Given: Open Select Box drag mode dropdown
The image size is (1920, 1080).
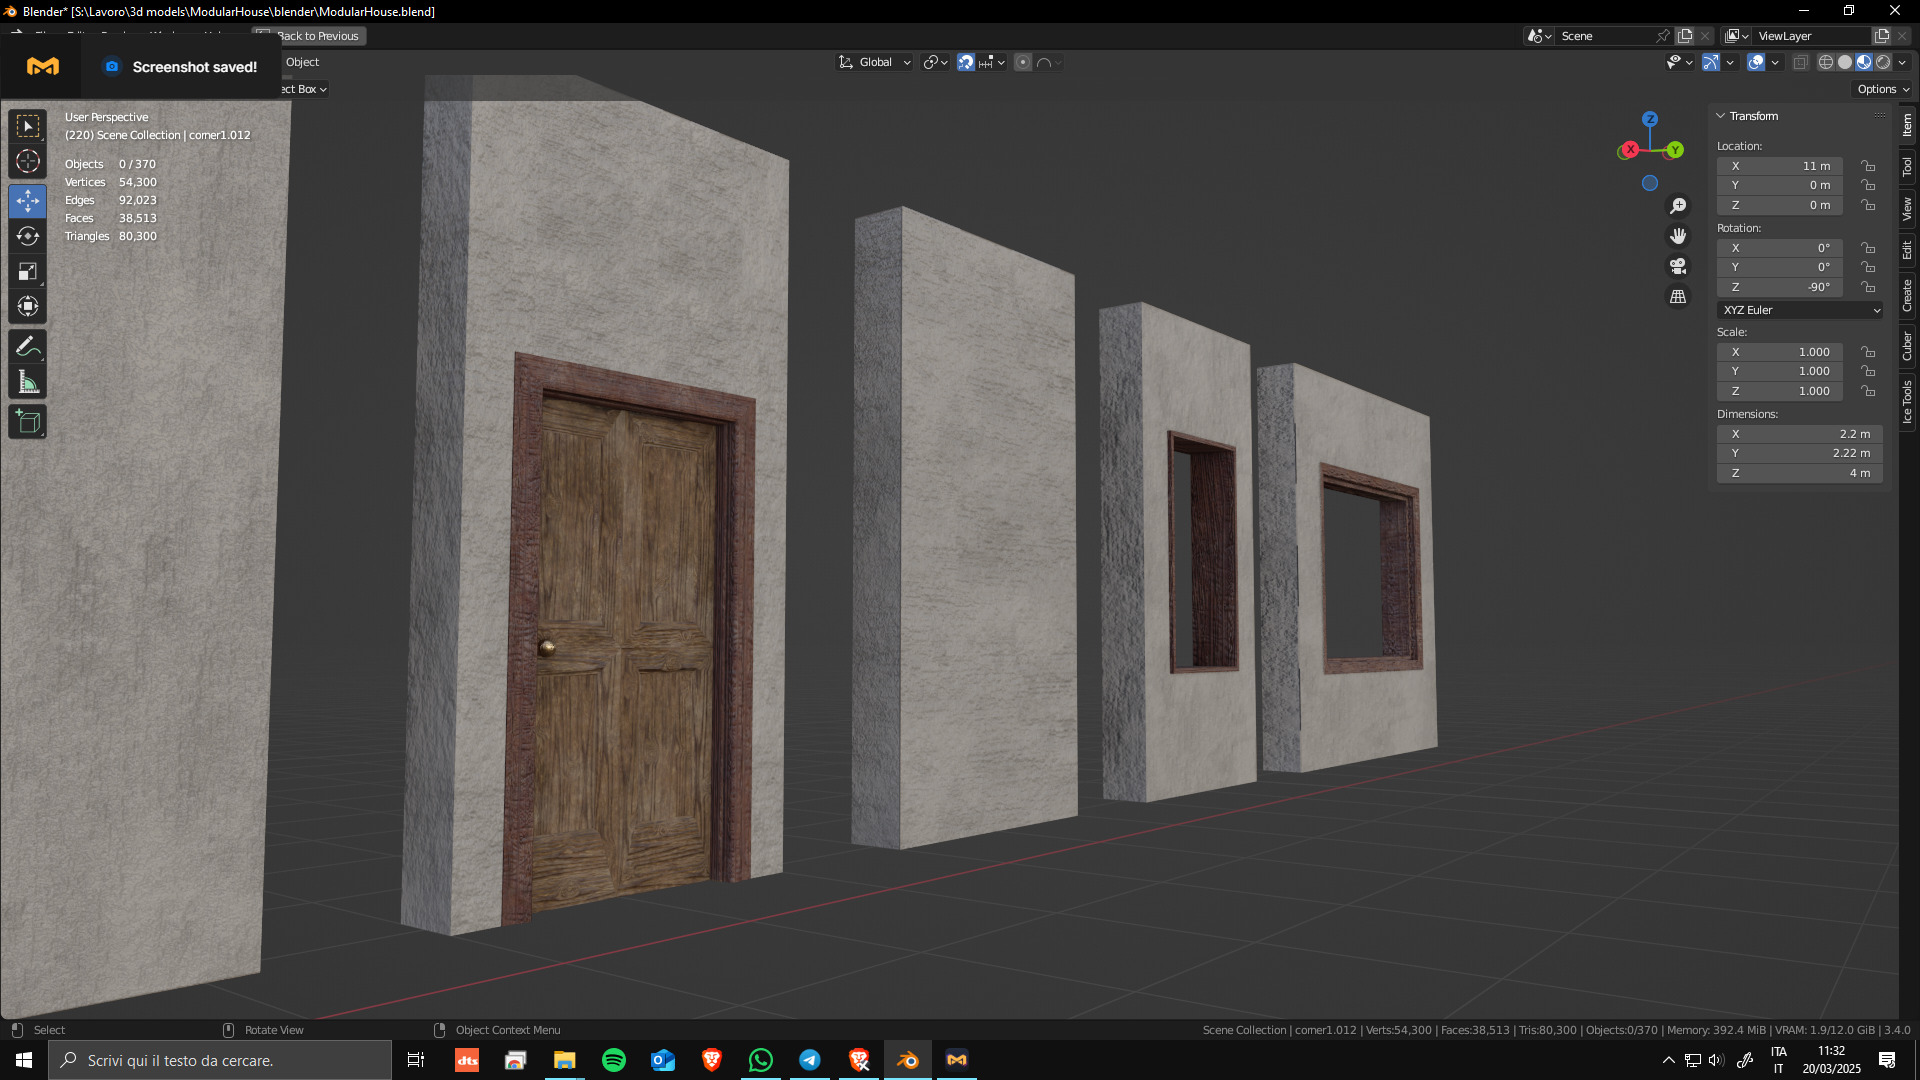Looking at the screenshot, I should click(x=304, y=89).
